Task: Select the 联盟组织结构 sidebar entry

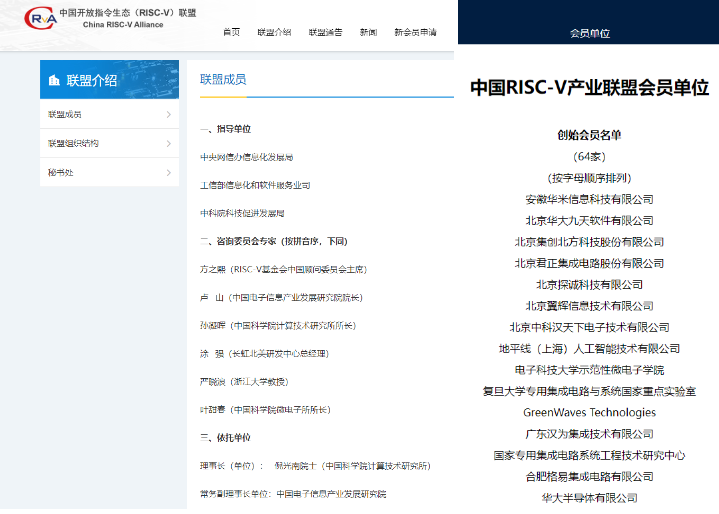Action: (74, 143)
